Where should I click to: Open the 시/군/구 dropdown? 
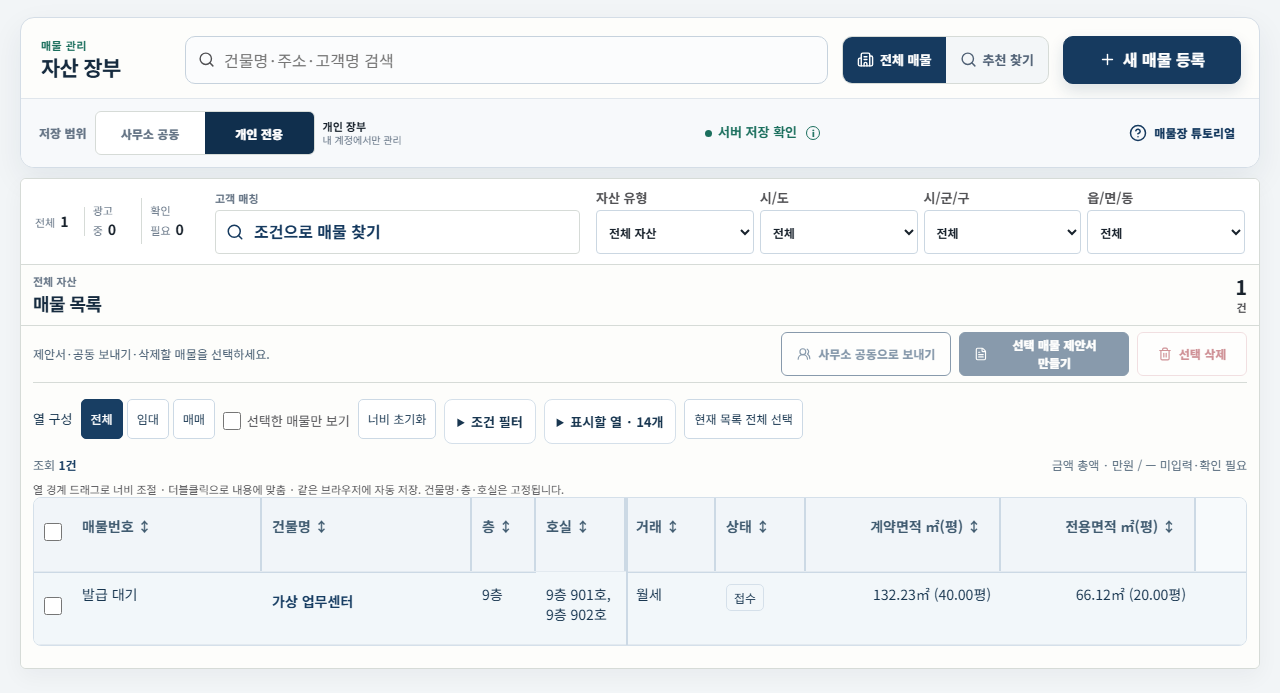click(x=1002, y=232)
